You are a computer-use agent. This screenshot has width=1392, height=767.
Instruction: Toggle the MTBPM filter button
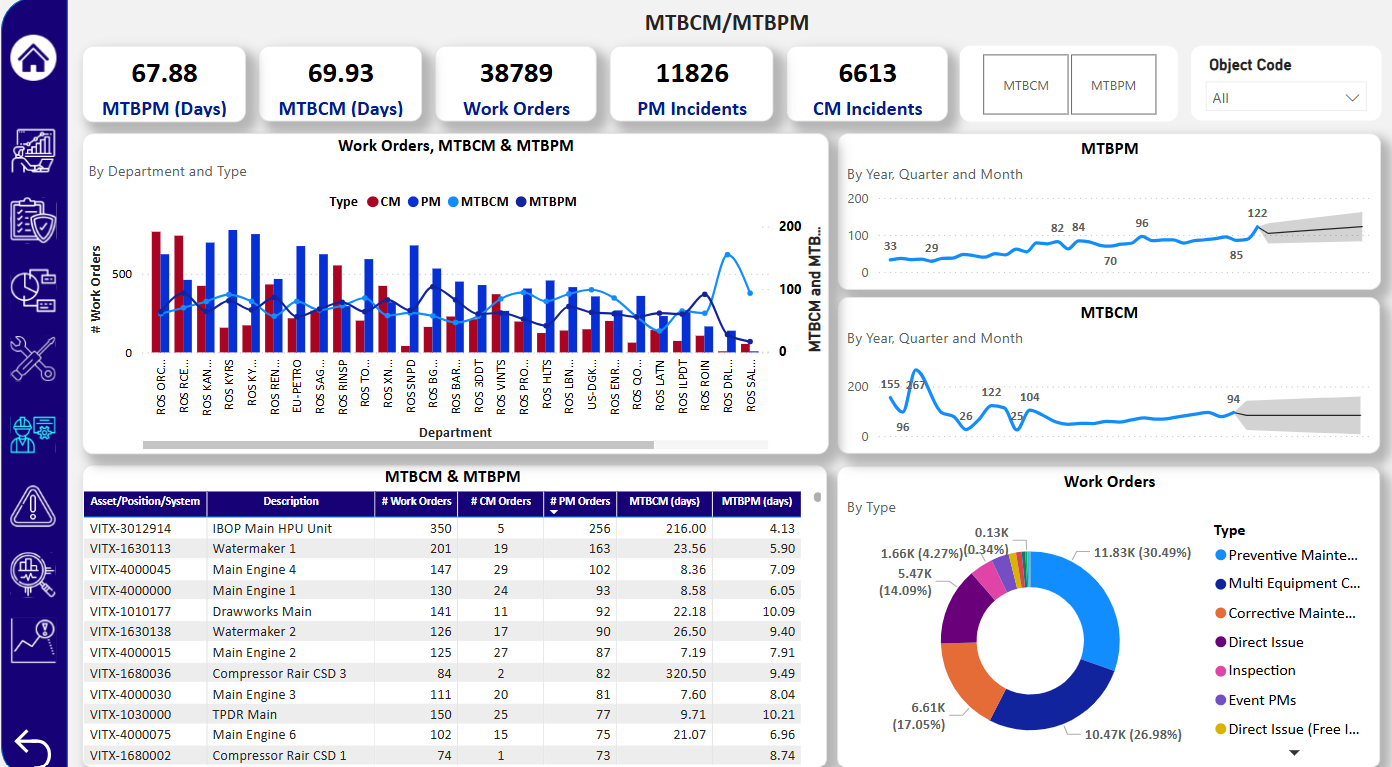(1113, 84)
